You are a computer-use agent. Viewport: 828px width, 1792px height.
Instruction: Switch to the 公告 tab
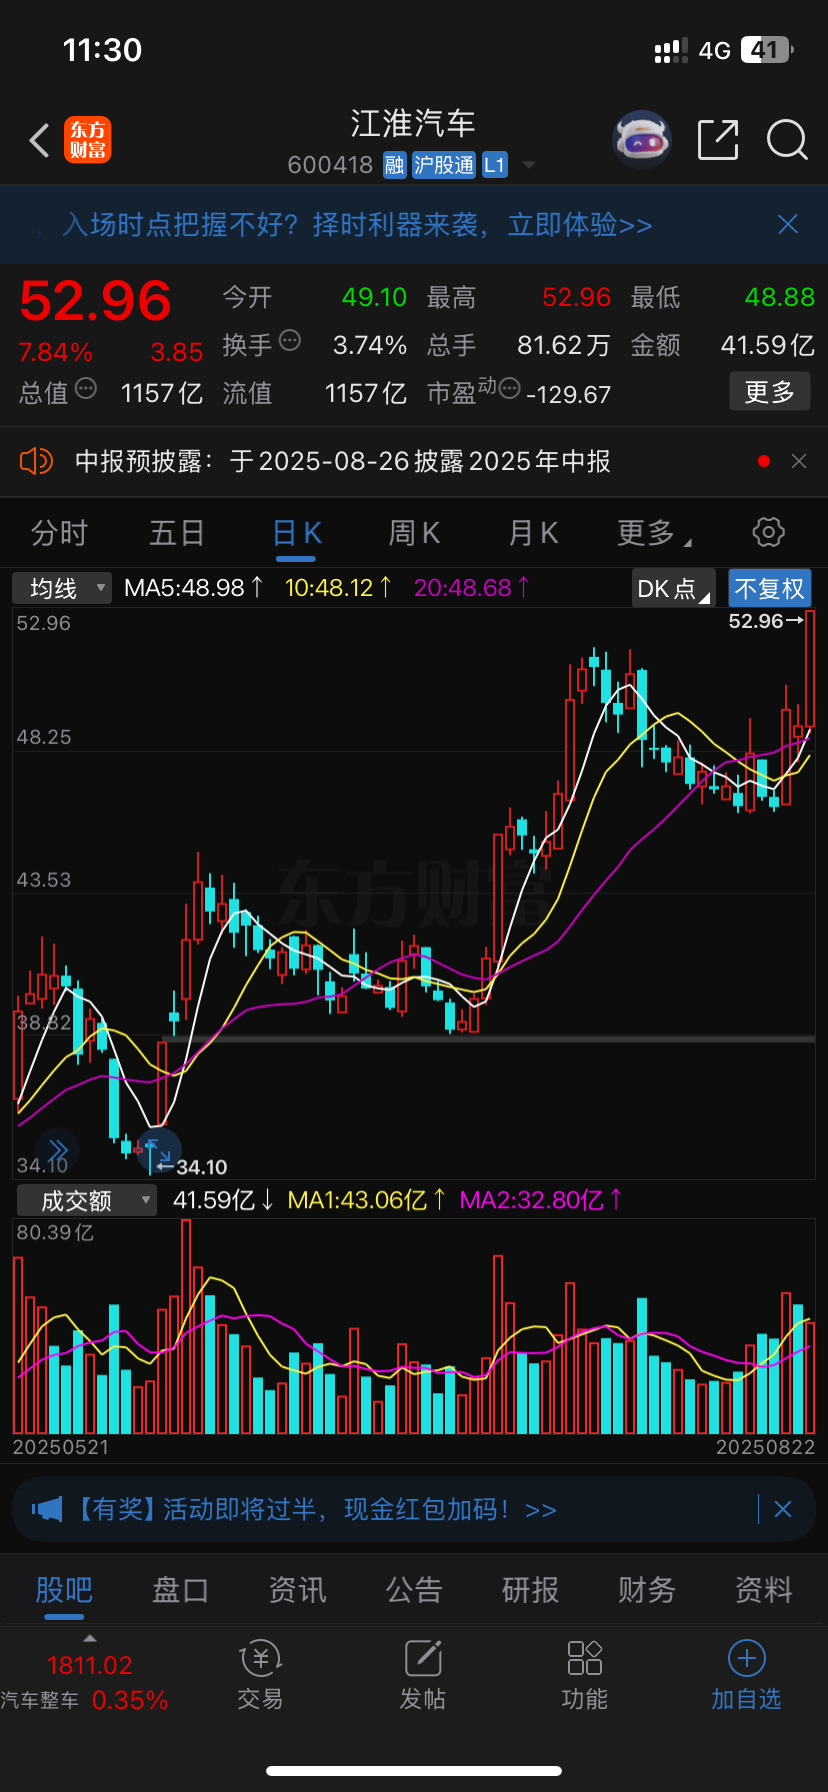tap(414, 1590)
